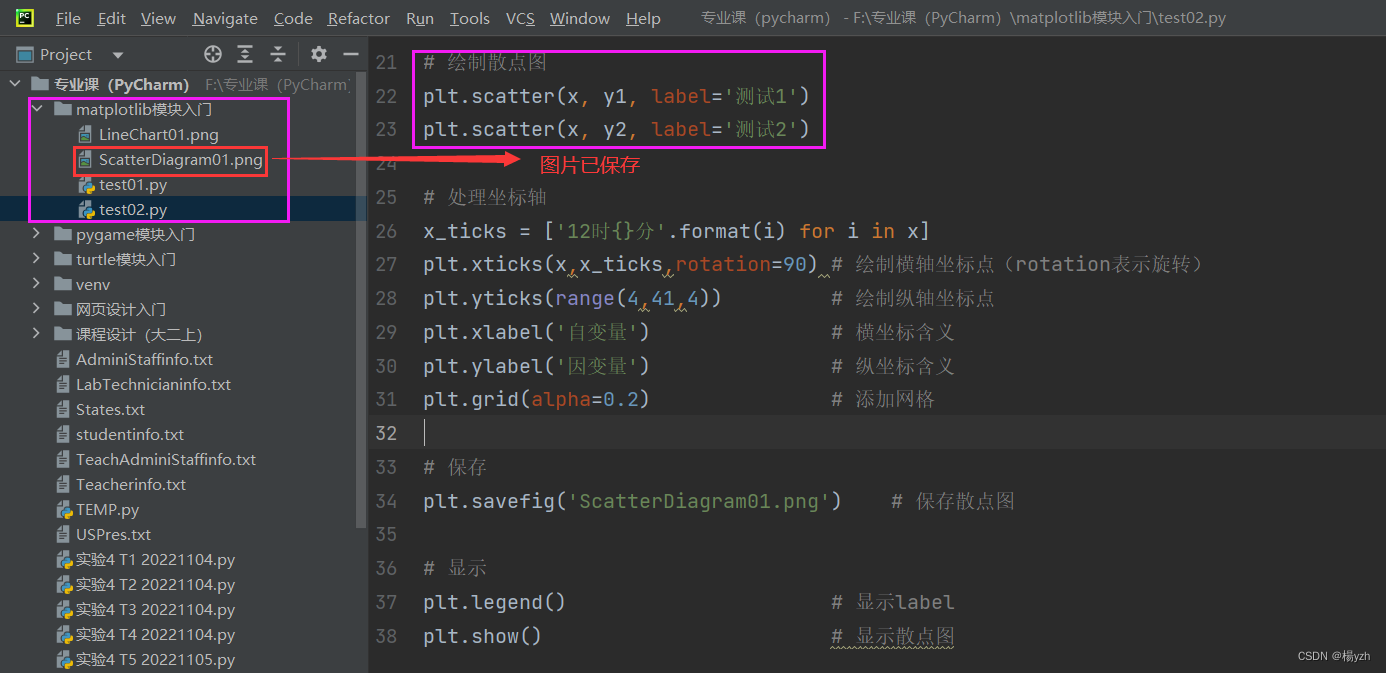Click the text file icon beside States.txt
This screenshot has width=1386, height=673.
[x=64, y=409]
